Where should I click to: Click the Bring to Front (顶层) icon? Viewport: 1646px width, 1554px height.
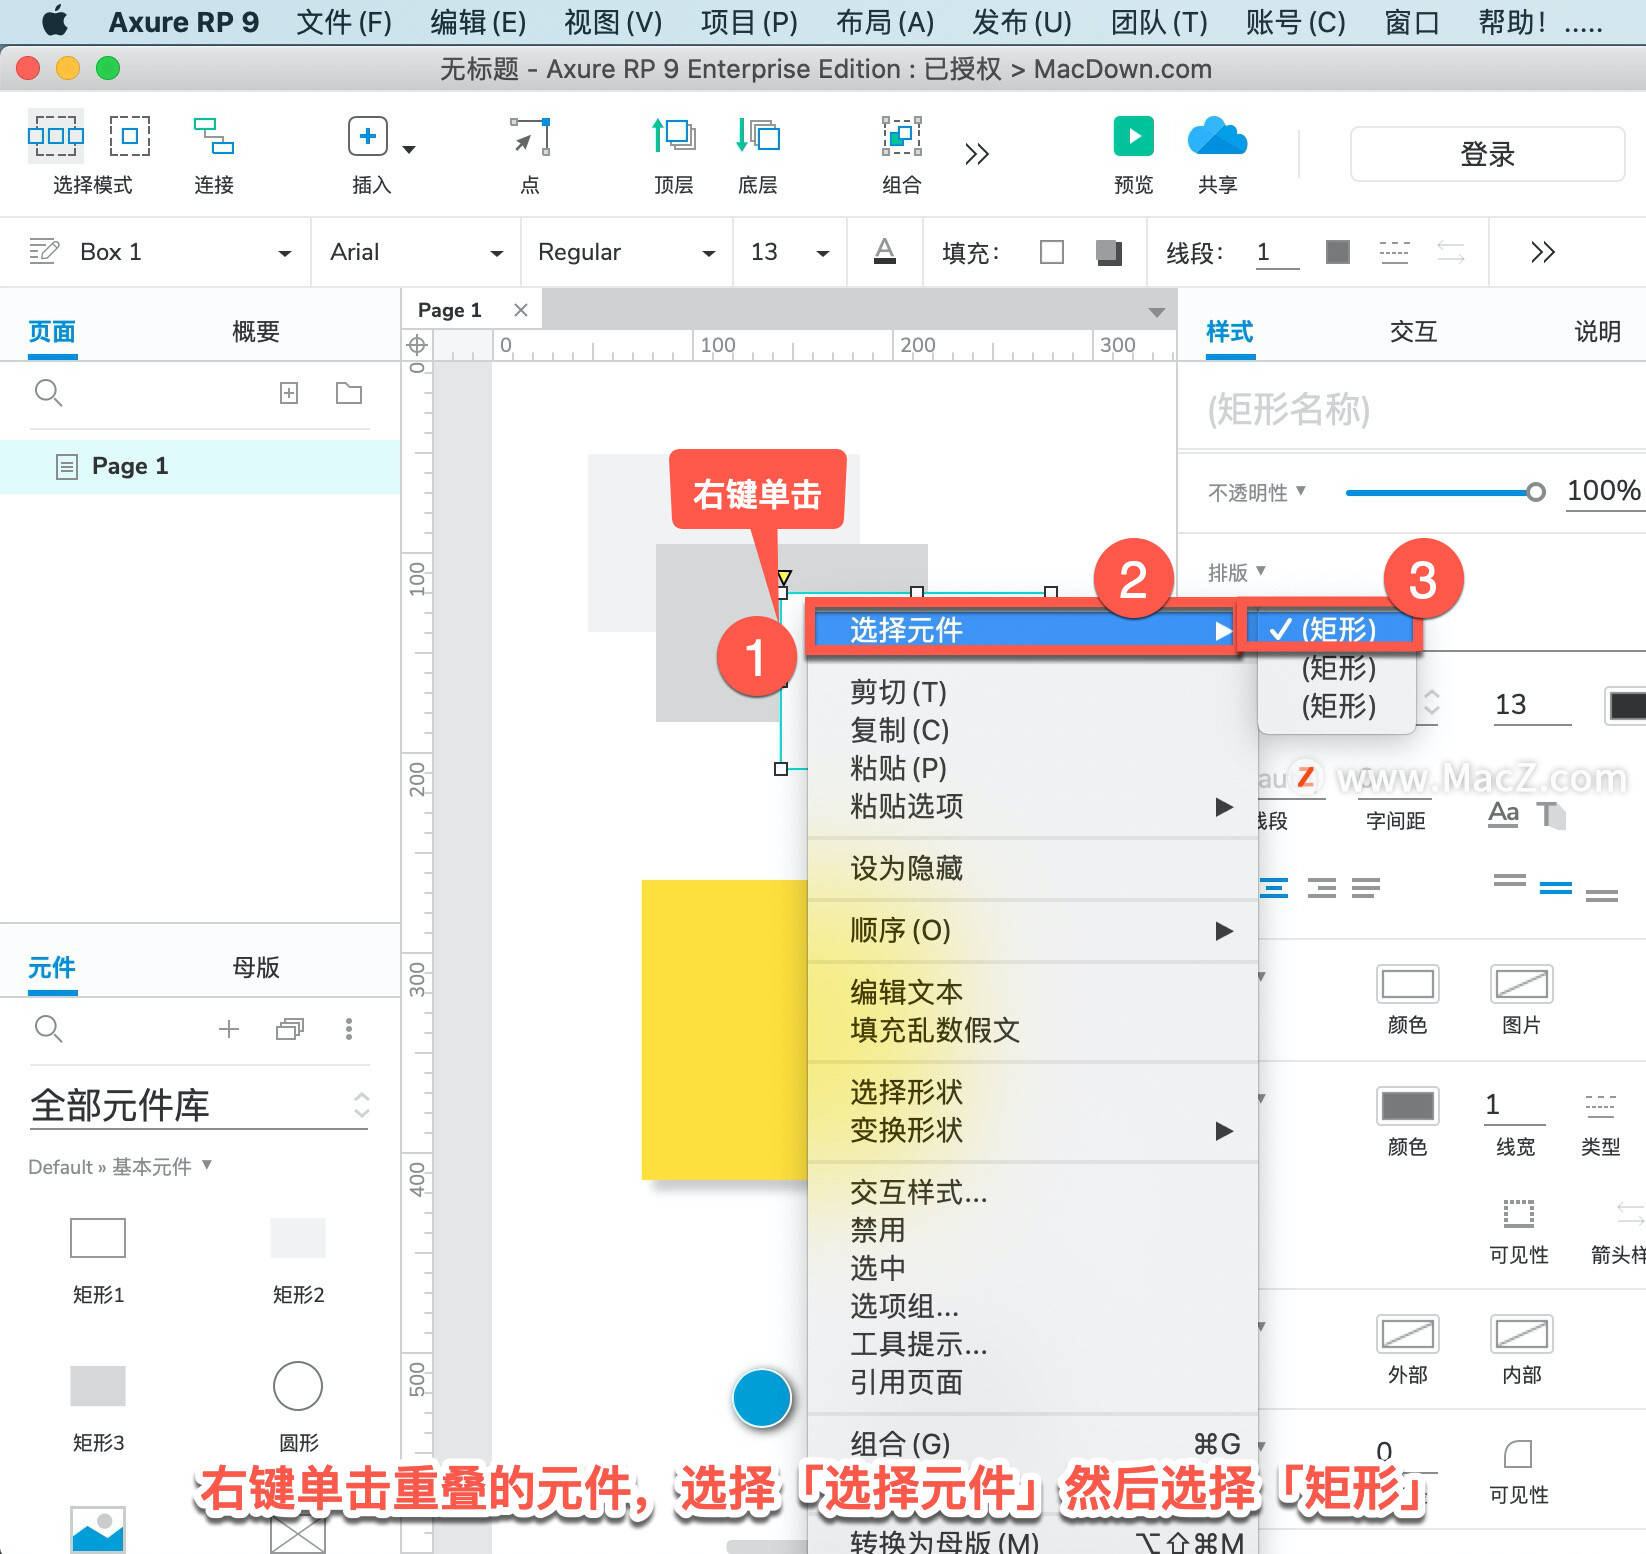(x=673, y=136)
